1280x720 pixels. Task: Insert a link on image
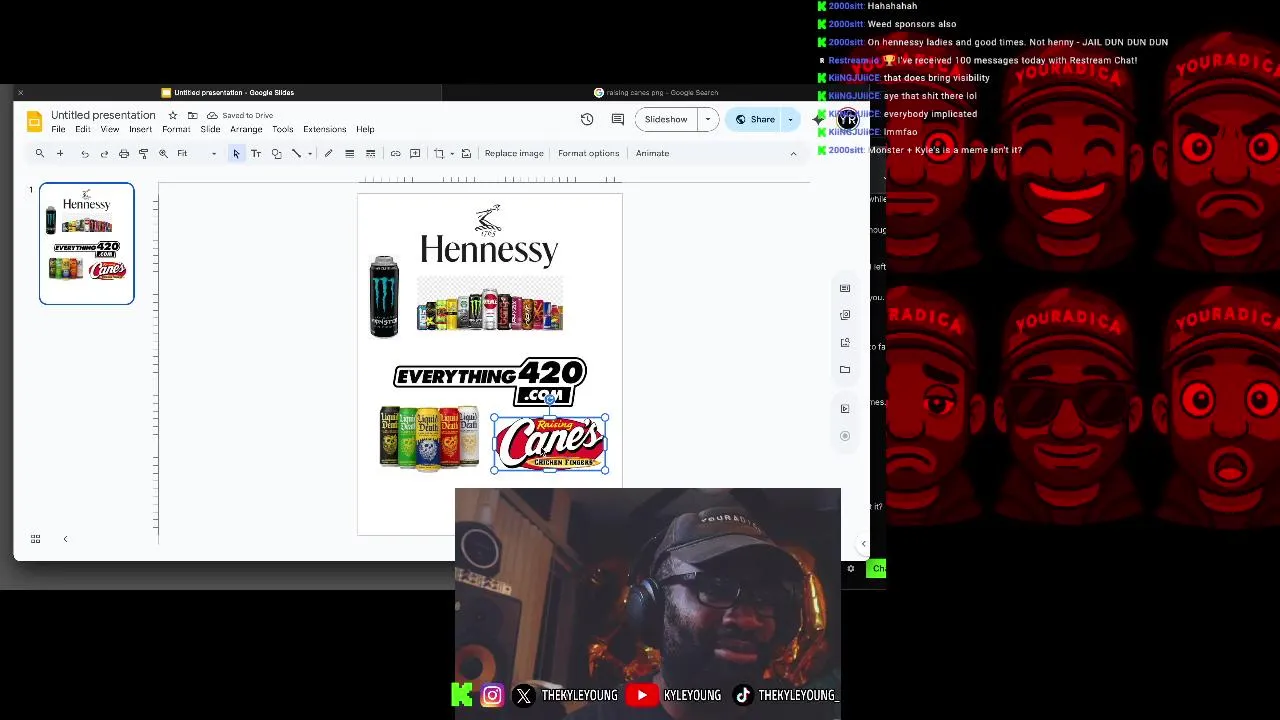pyautogui.click(x=395, y=153)
